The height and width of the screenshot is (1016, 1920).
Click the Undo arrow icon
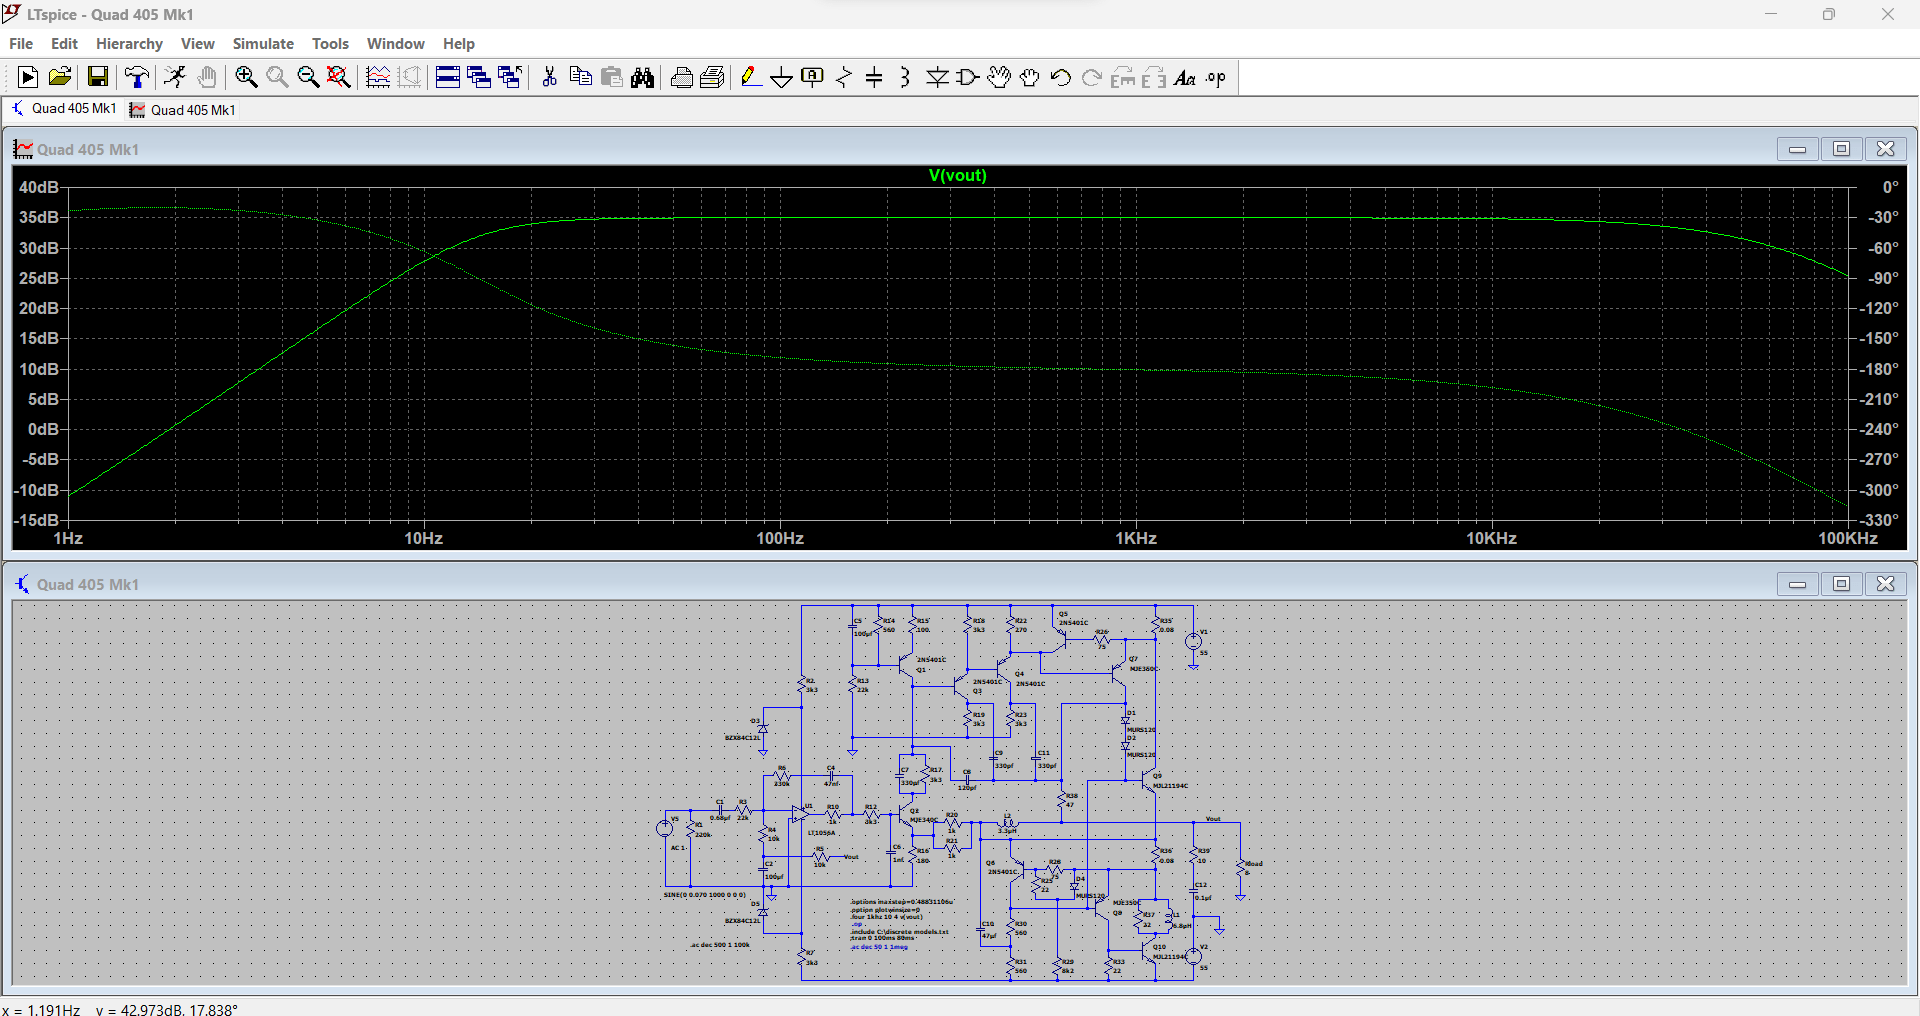coord(1061,77)
